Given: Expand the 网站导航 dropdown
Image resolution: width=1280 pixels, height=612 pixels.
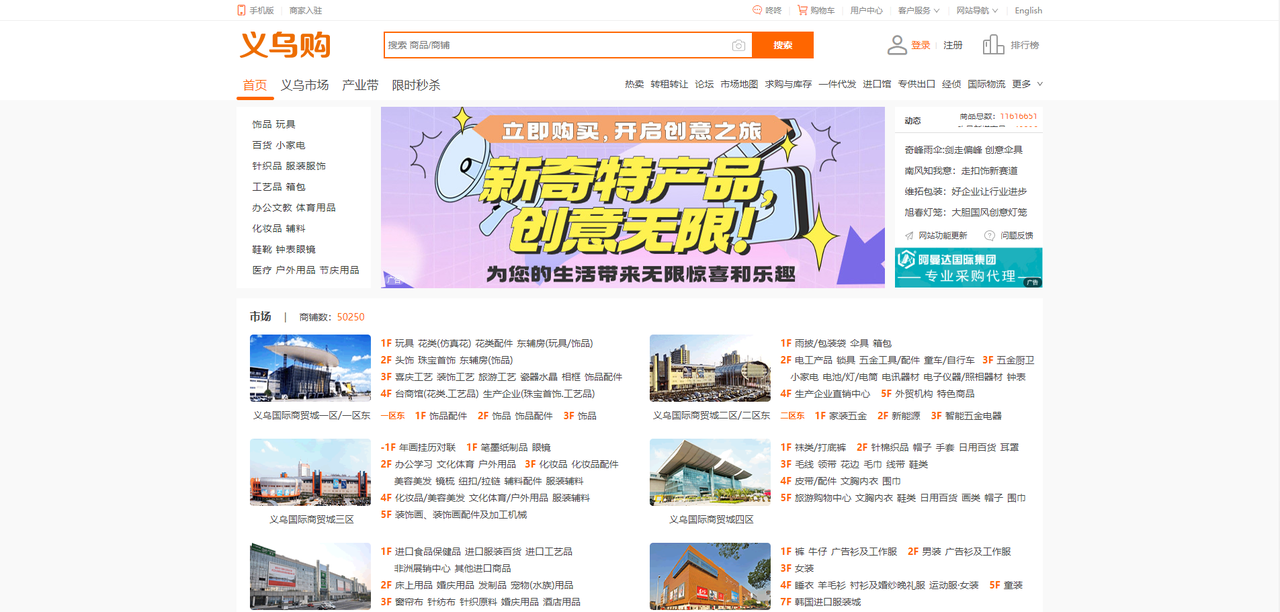Looking at the screenshot, I should point(977,10).
